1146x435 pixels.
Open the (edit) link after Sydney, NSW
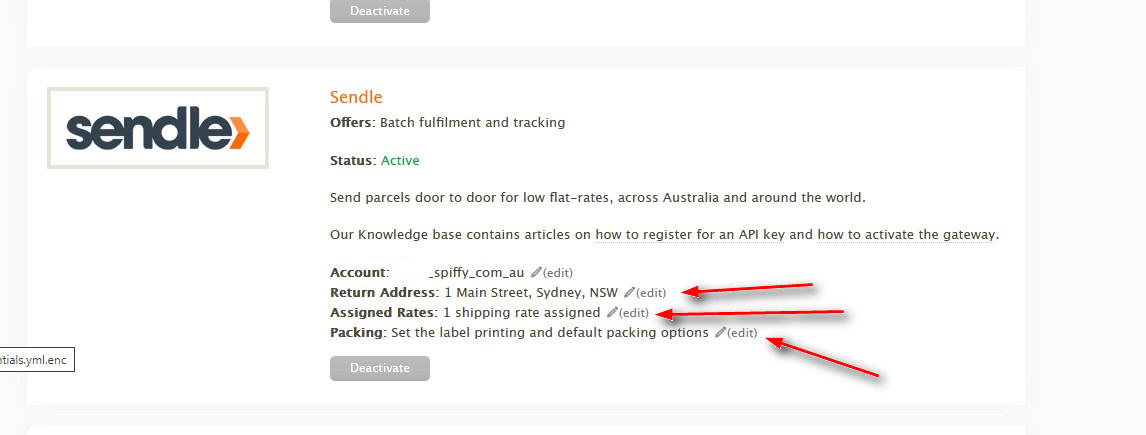pyautogui.click(x=651, y=293)
